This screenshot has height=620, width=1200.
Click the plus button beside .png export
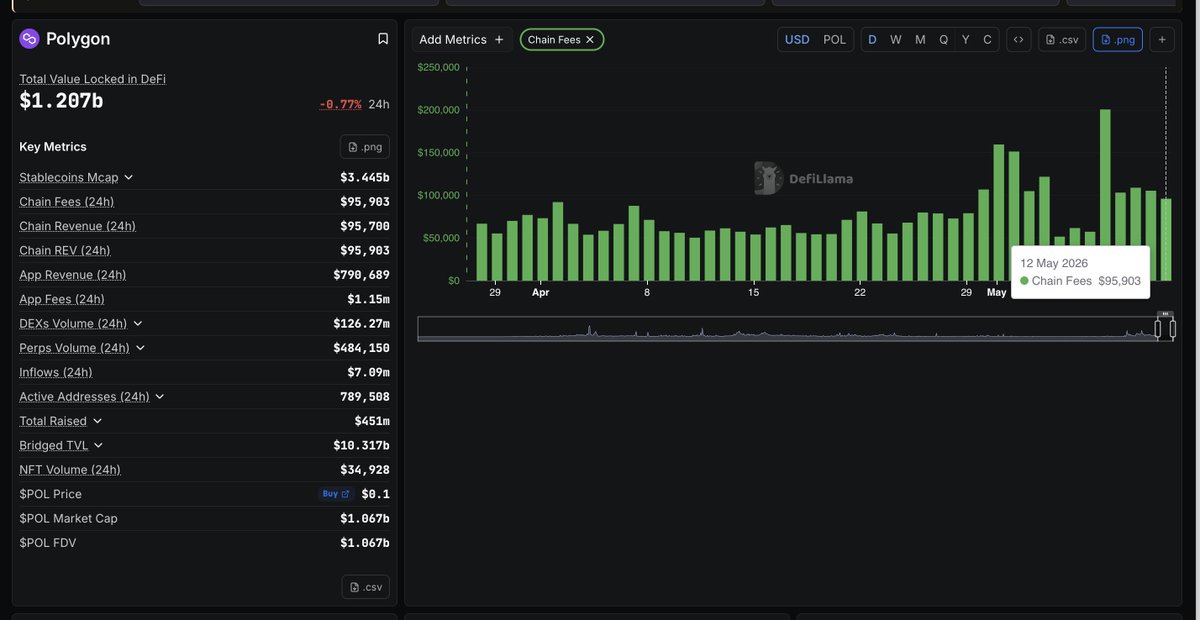click(x=1162, y=40)
